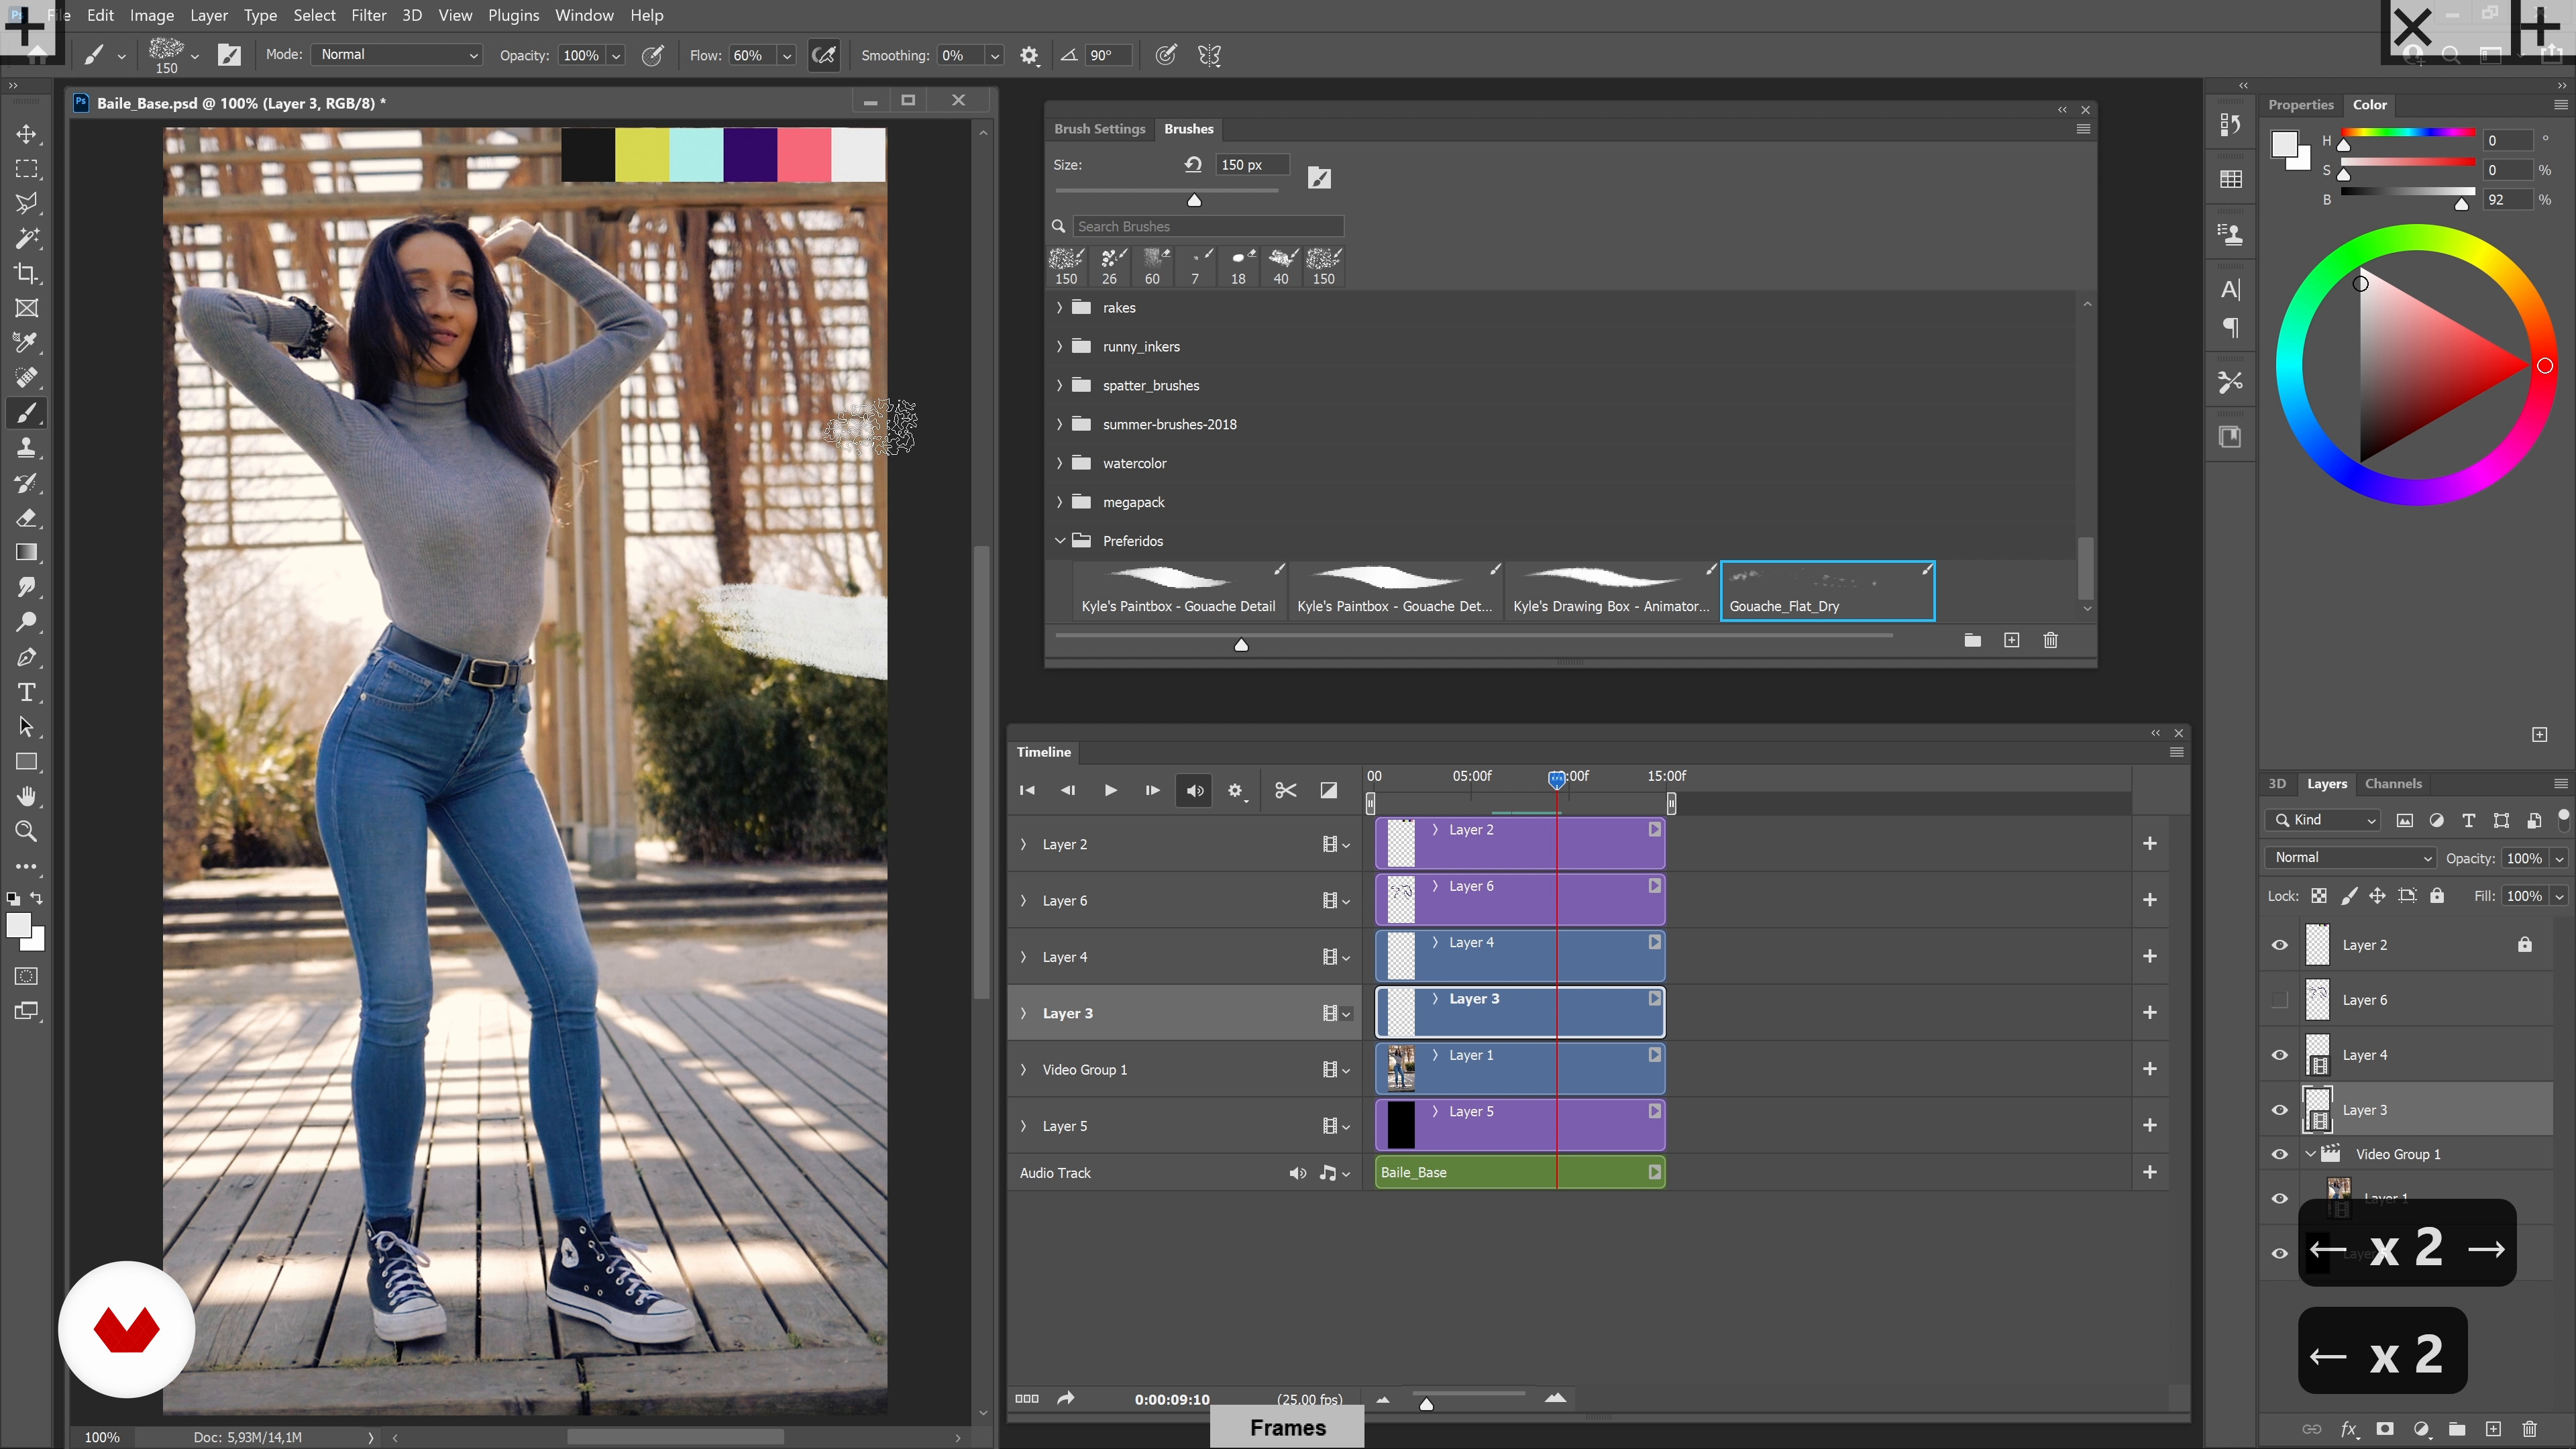Screen dimensions: 2576x1449
Task: Click the brush Size slider
Action: [x=1166, y=190]
